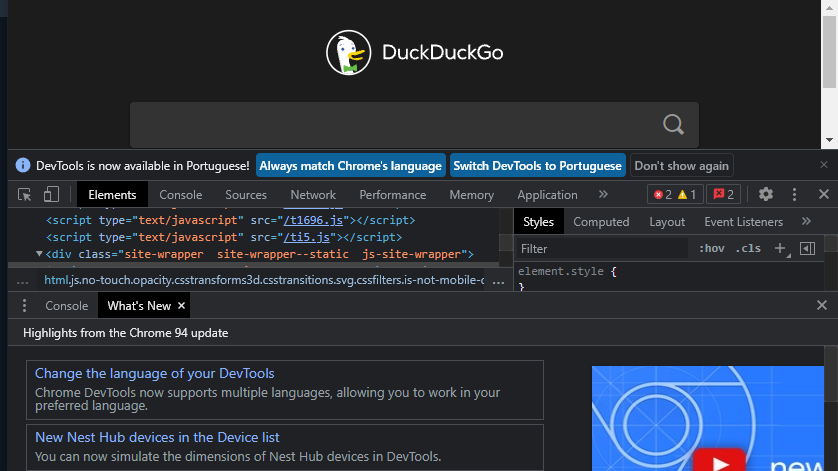Open the drawer three-dot menu
This screenshot has width=838, height=471.
tap(25, 305)
